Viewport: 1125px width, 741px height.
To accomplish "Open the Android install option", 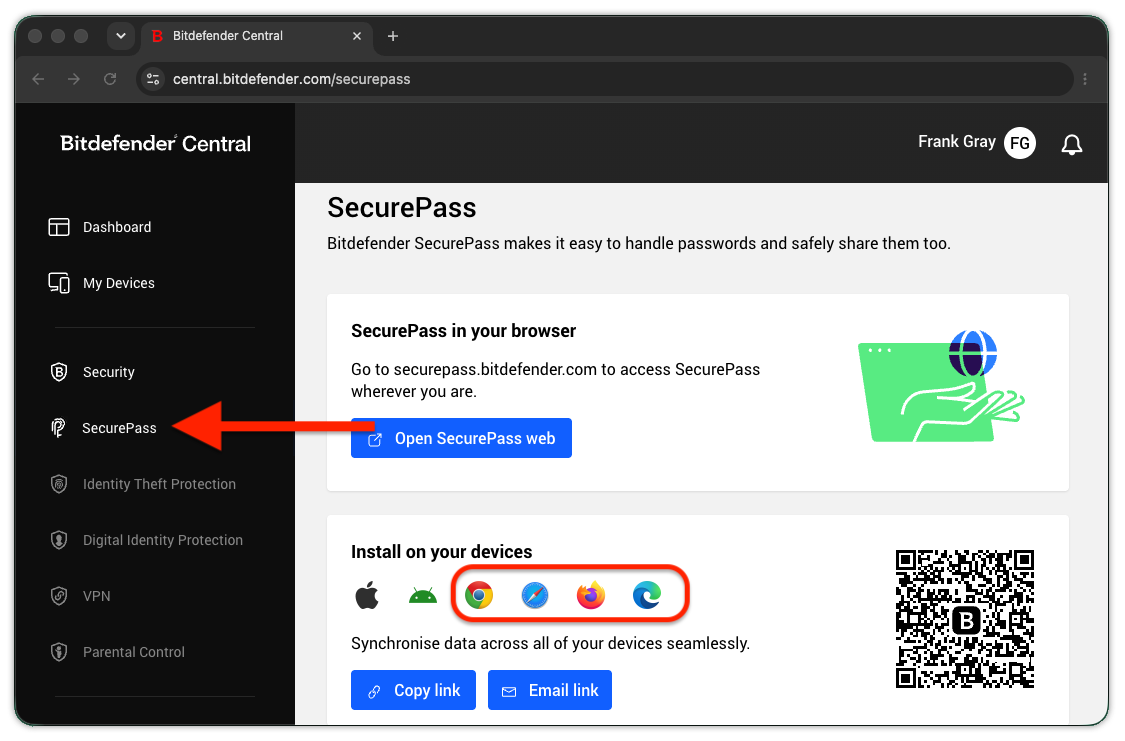I will coord(423,595).
